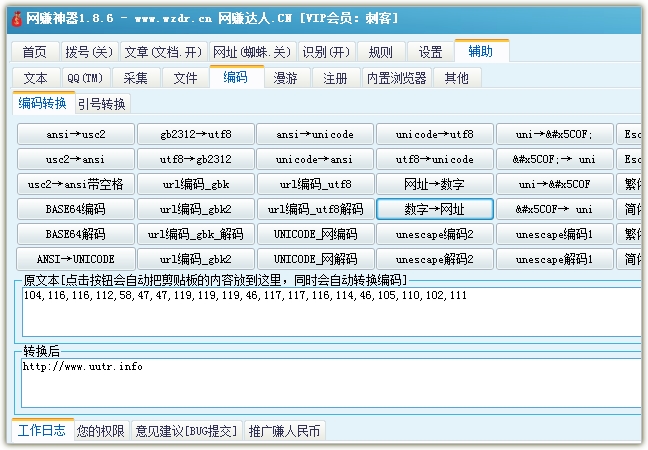Open 推广赚人民币 bottom tab
Screen dimensions: 648x450
pos(284,431)
